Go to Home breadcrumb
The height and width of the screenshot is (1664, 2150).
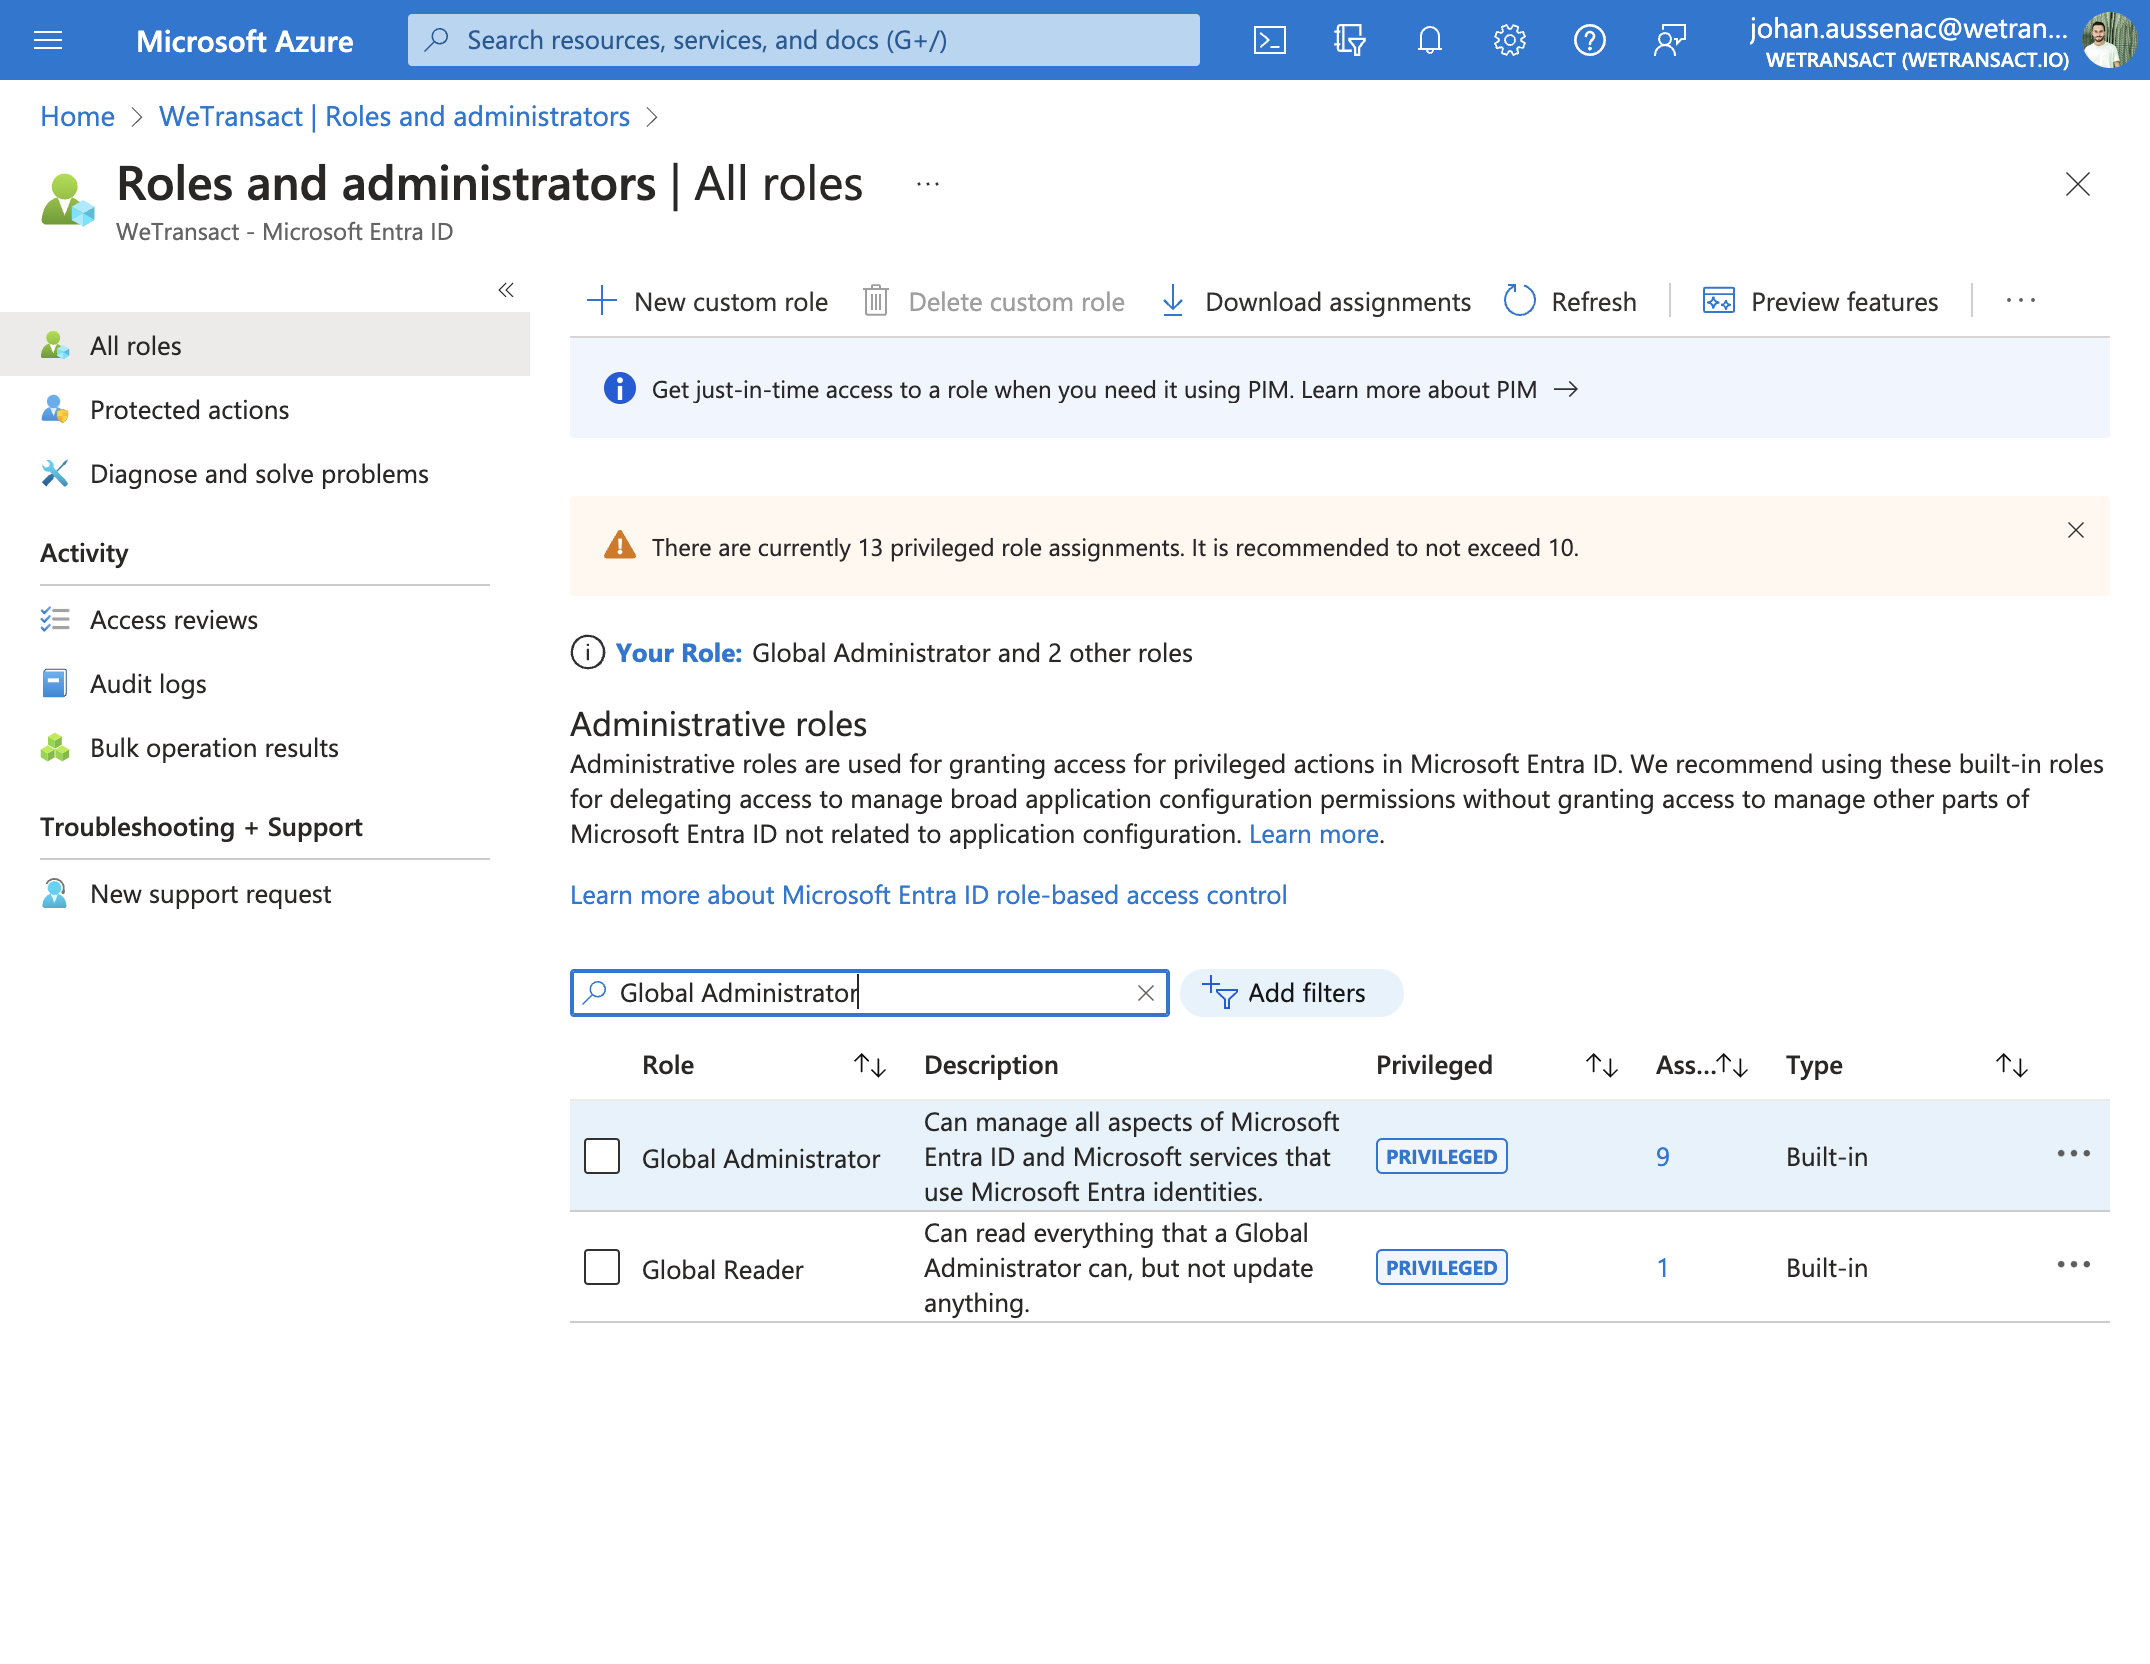click(77, 116)
